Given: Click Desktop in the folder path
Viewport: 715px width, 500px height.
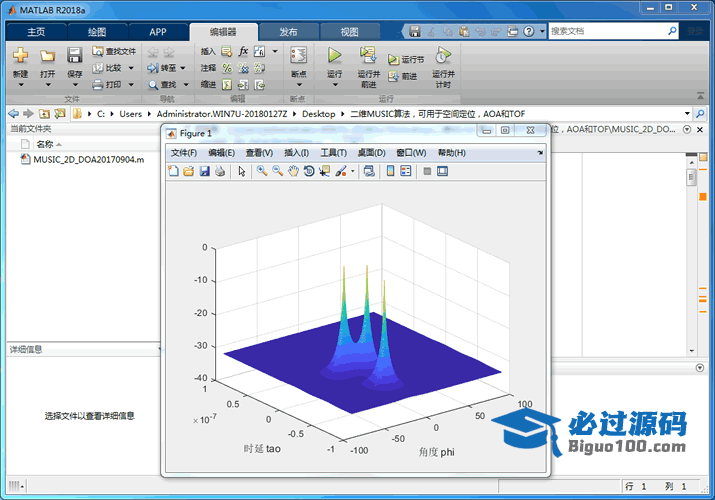Looking at the screenshot, I should (x=318, y=114).
